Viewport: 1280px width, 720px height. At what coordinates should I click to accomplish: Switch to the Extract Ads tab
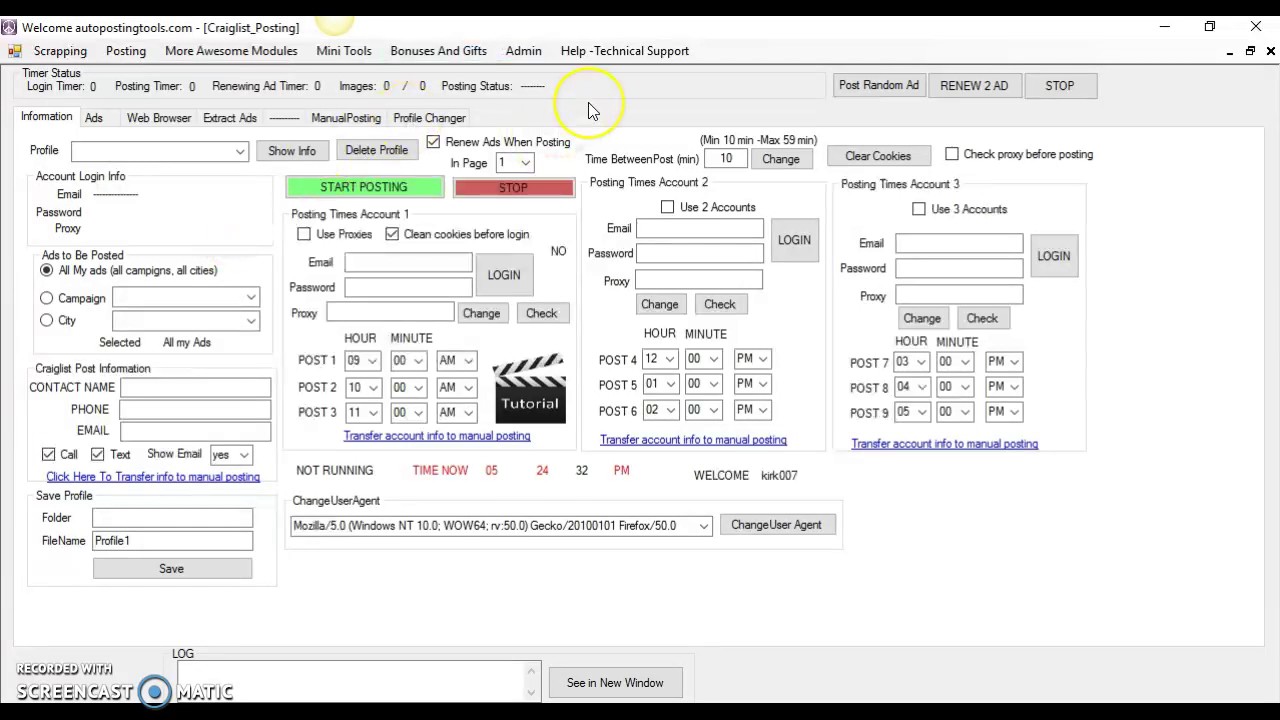[x=230, y=118]
